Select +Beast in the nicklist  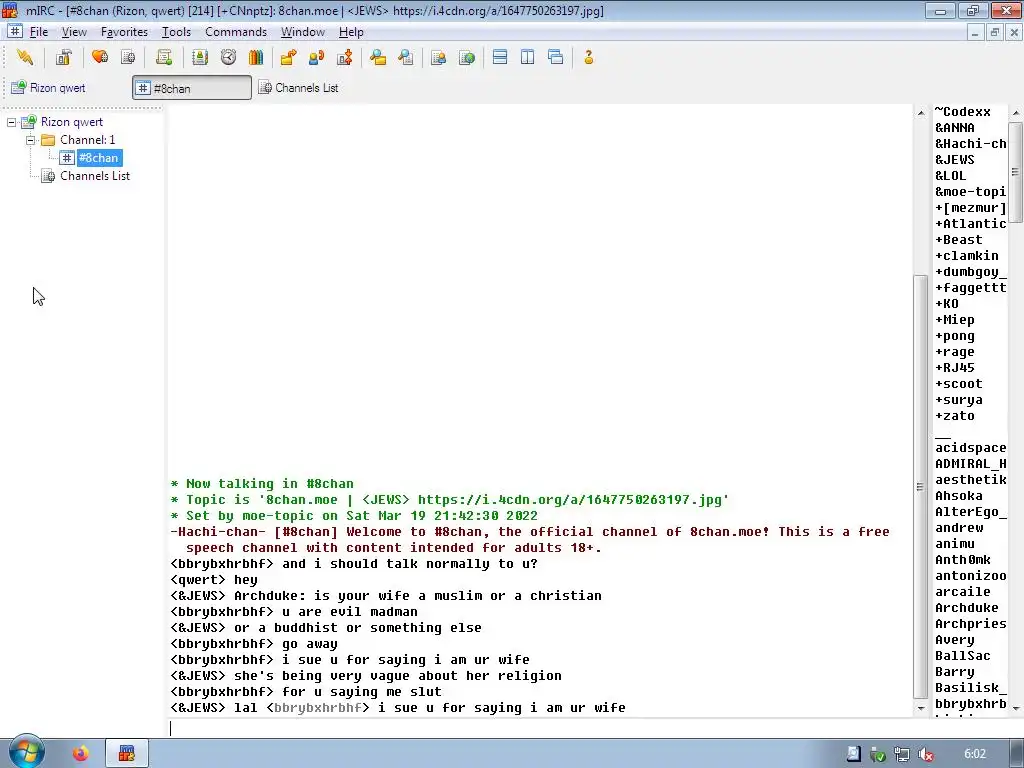(x=959, y=240)
